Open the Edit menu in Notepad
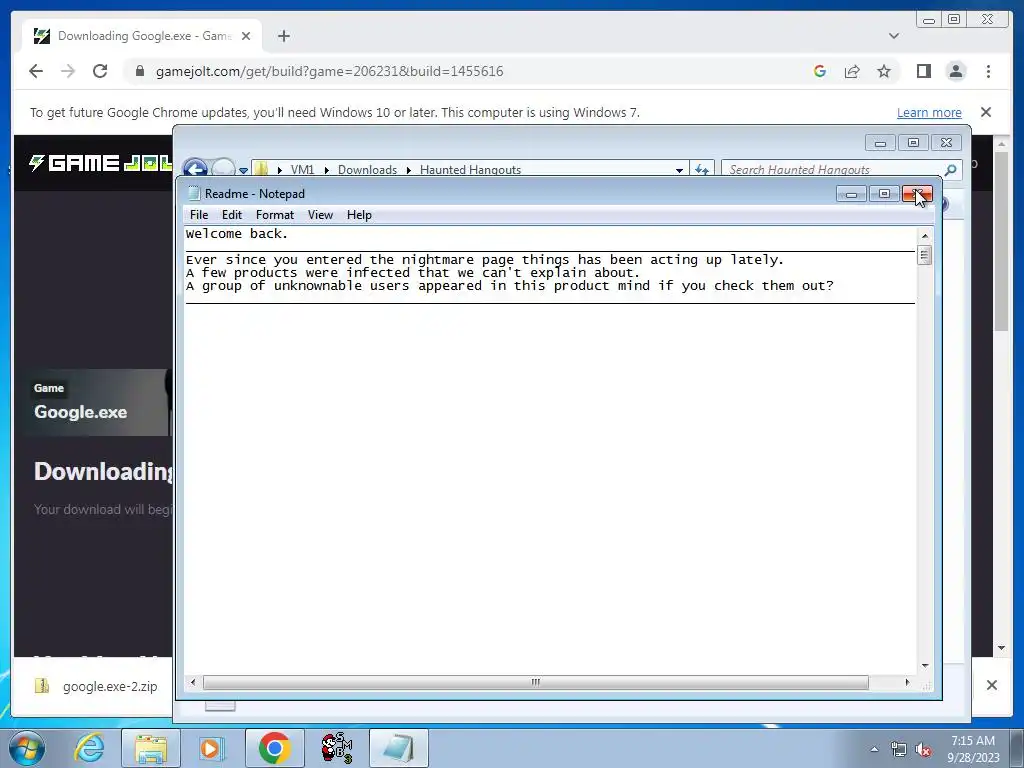 click(x=231, y=215)
